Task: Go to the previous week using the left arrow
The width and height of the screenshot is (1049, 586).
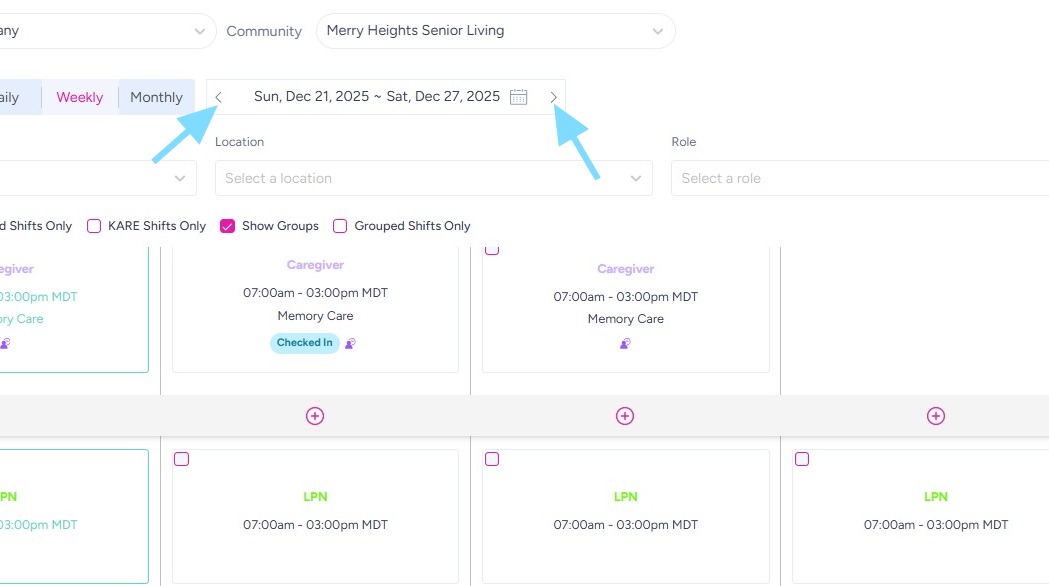Action: point(219,97)
